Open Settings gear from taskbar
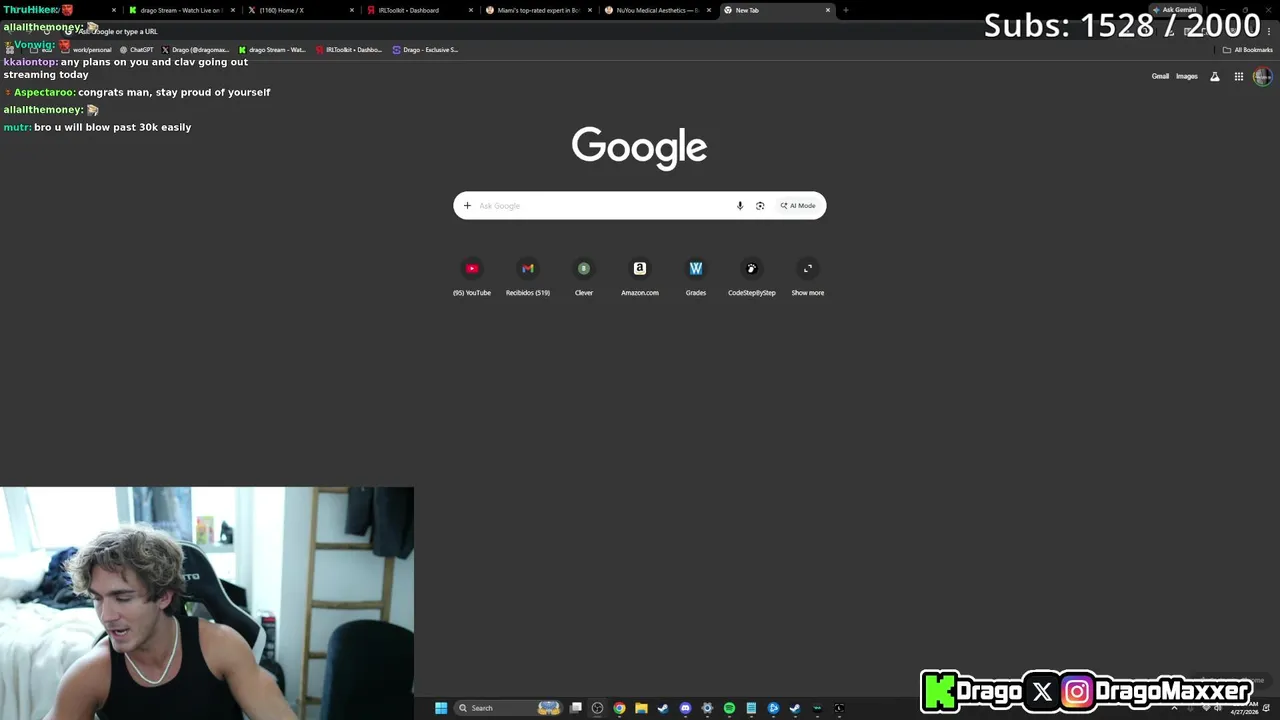 (x=707, y=708)
